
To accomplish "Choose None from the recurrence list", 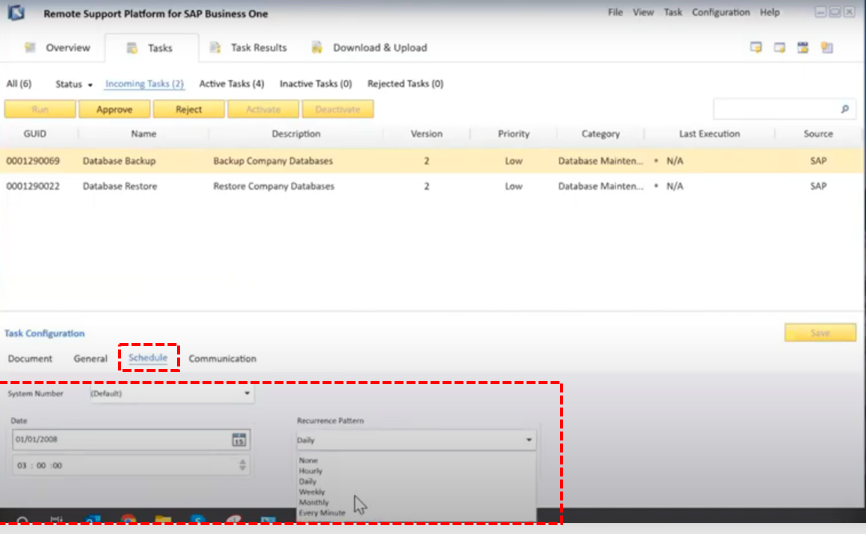I will click(308, 461).
